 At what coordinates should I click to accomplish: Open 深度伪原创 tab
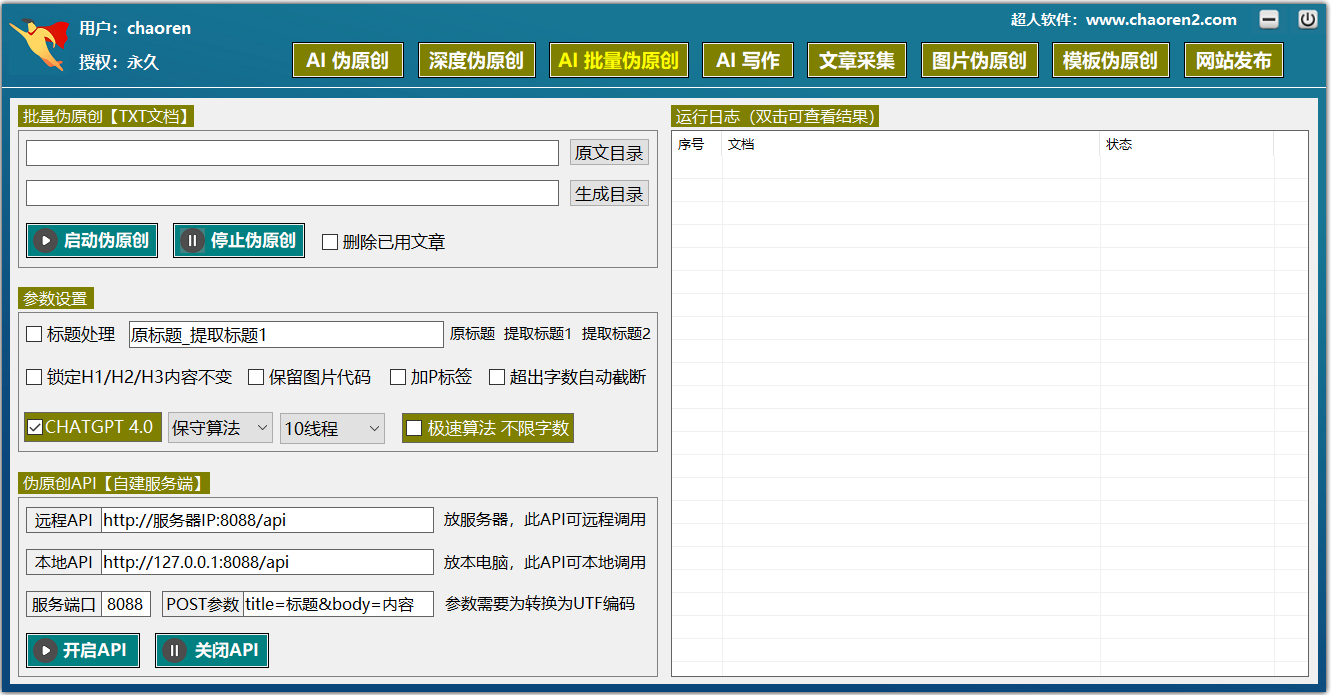[x=476, y=60]
